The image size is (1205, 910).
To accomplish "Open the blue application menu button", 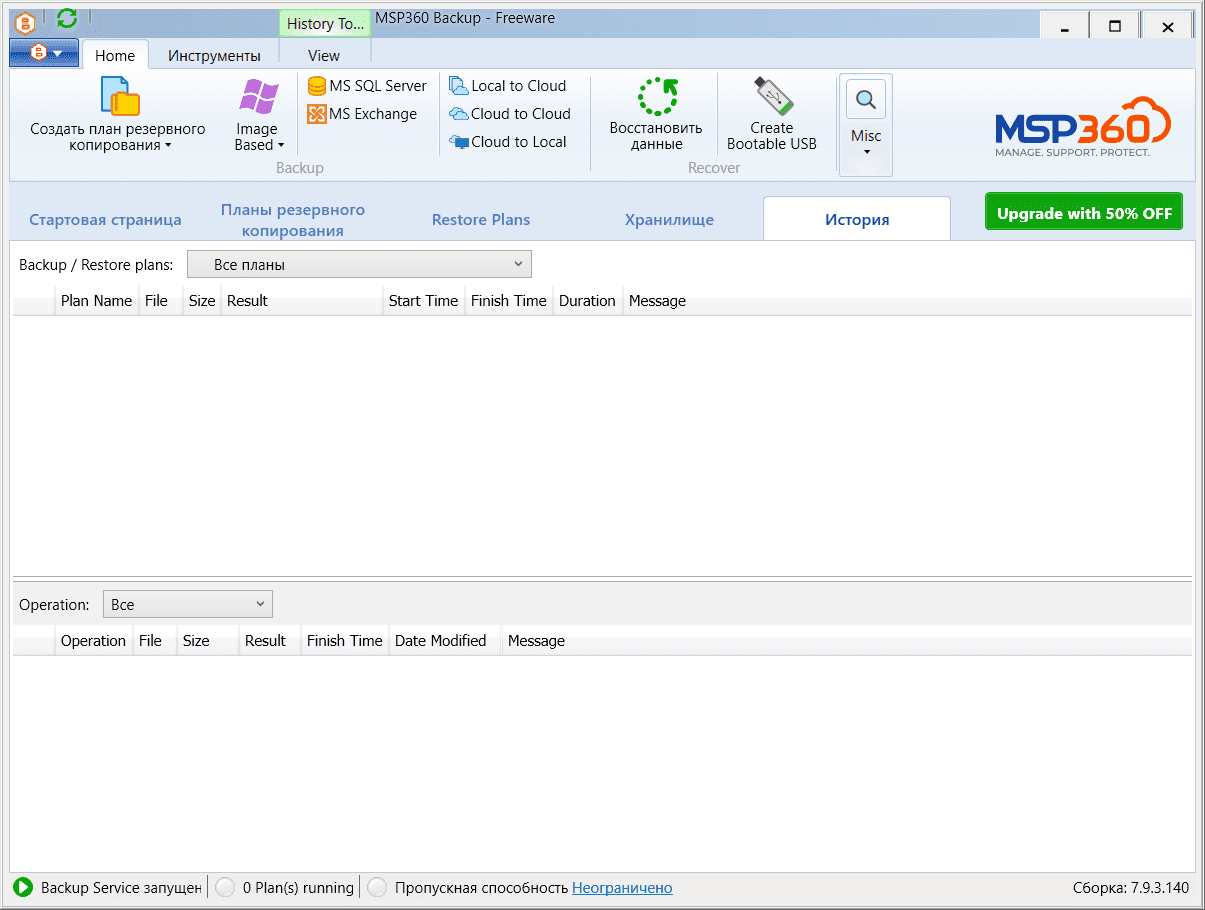I will 44,53.
